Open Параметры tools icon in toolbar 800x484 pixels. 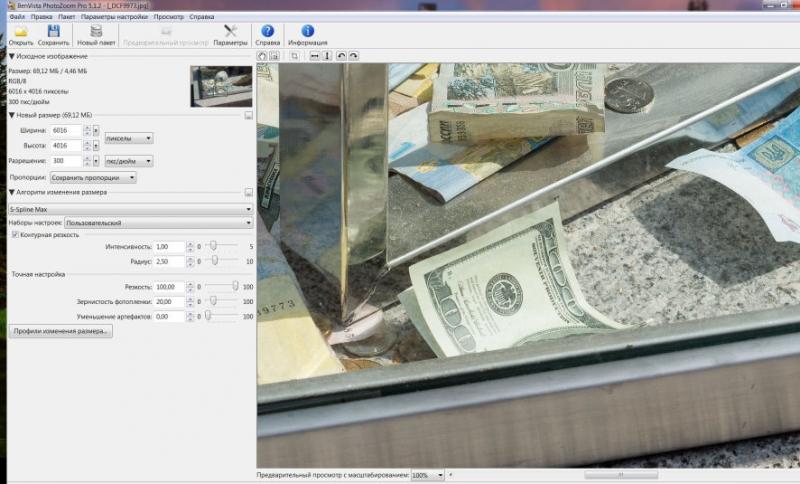[x=230, y=32]
